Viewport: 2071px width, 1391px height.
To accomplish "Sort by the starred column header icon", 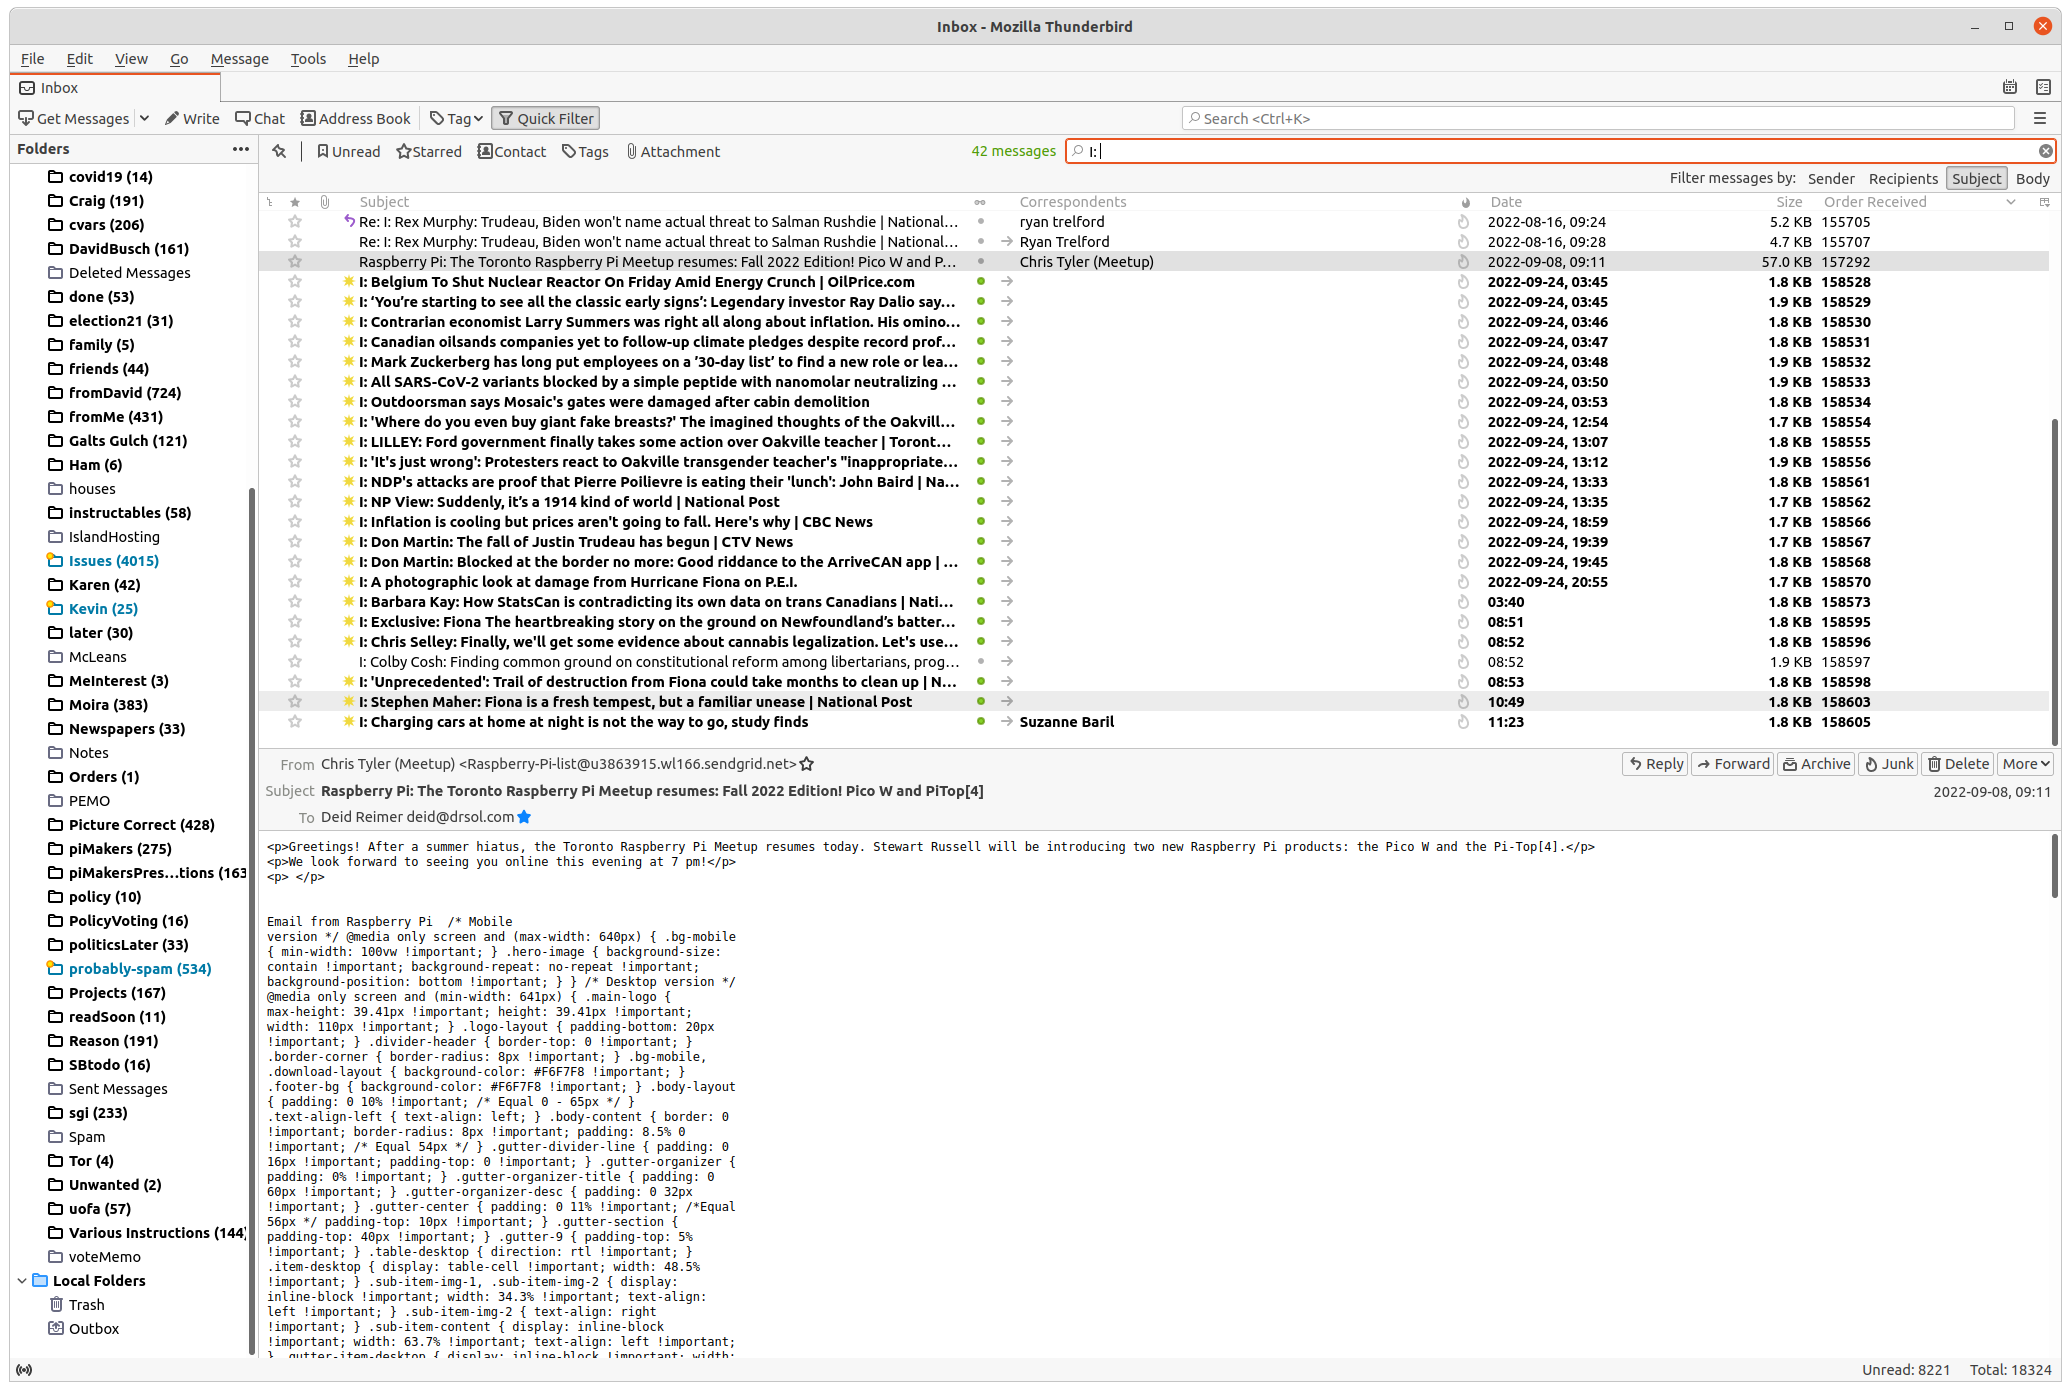I will 295,202.
